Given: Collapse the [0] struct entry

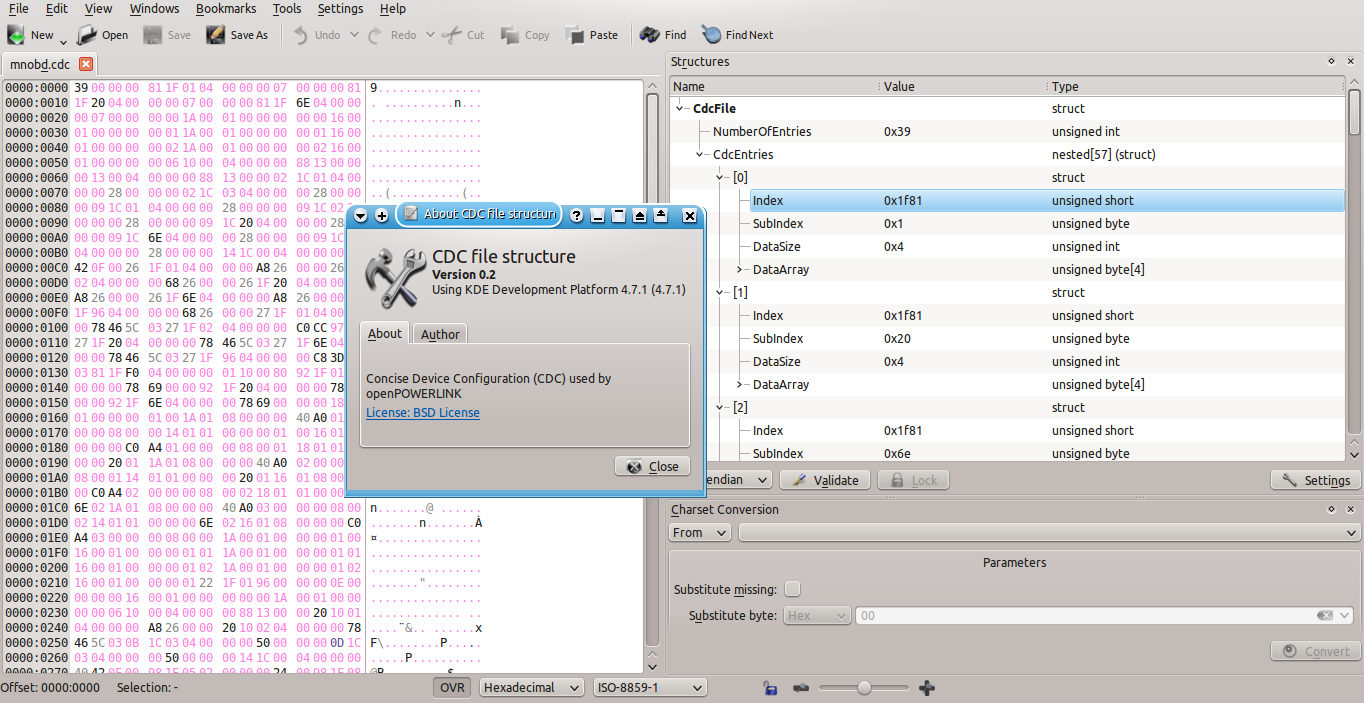Looking at the screenshot, I should click(720, 178).
